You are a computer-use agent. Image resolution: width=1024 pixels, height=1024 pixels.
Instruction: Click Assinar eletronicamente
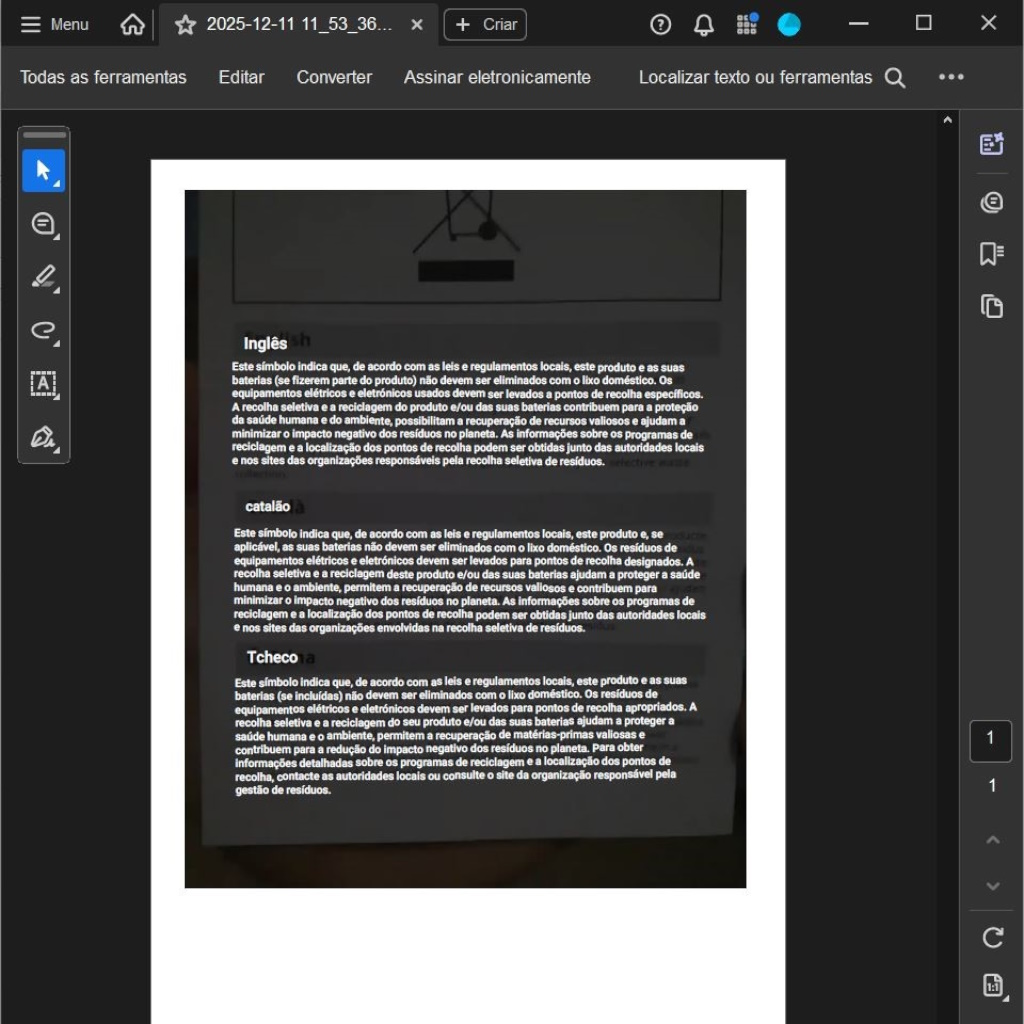[497, 77]
